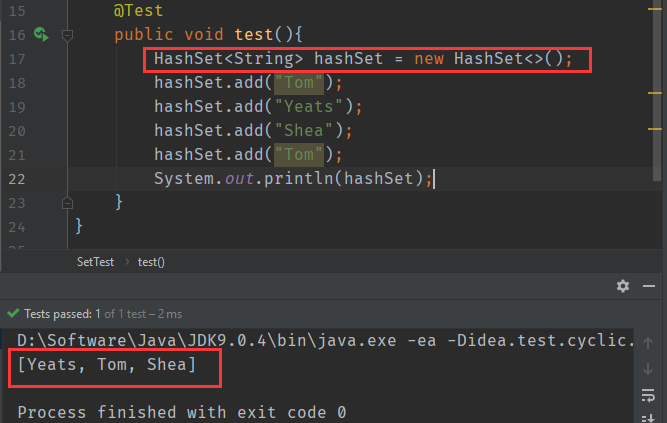The width and height of the screenshot is (667, 423).
Task: Click the println statement on line 22
Action: (x=293, y=179)
